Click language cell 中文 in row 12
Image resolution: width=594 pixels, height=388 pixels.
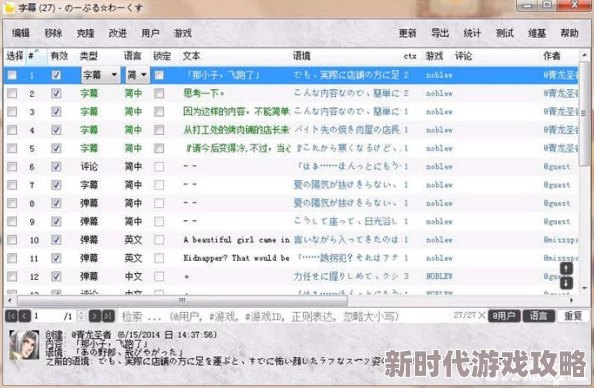pyautogui.click(x=133, y=276)
